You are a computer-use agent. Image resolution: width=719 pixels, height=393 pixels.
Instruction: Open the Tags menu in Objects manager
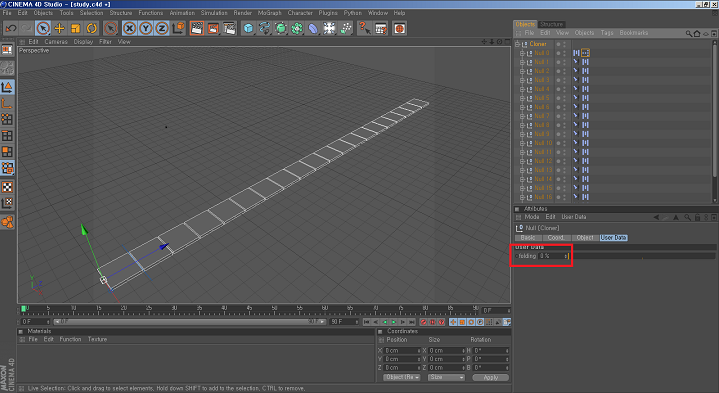pos(607,33)
